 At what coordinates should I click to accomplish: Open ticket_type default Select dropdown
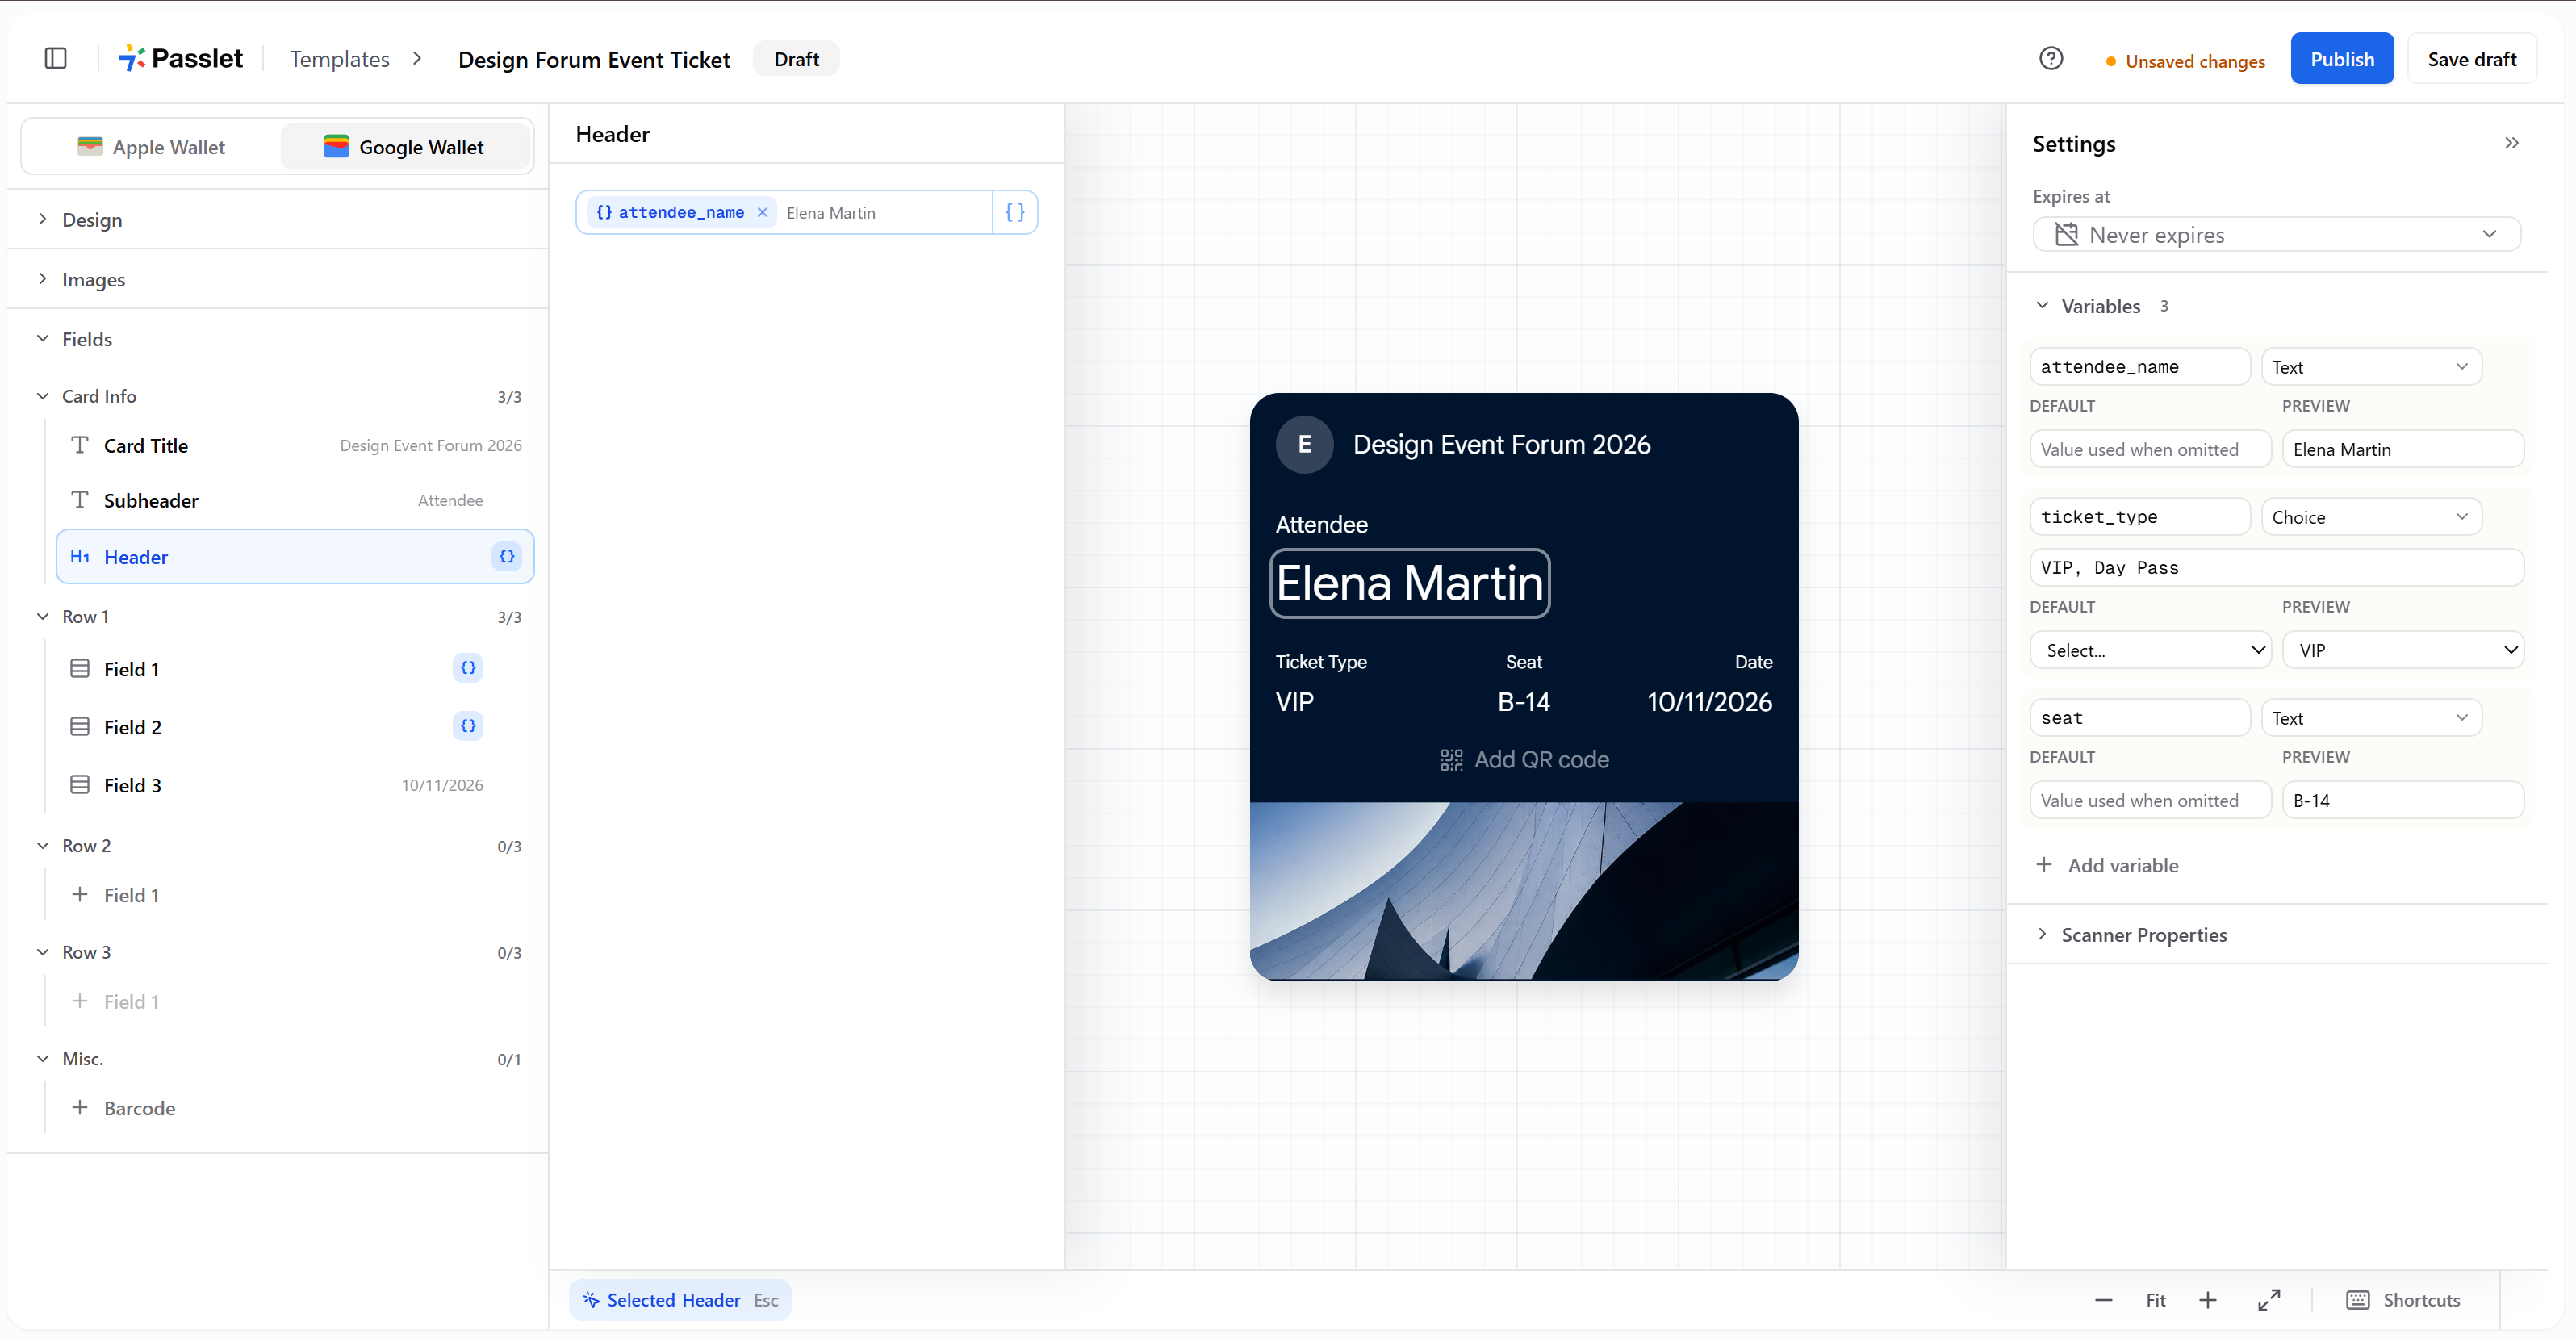(x=2150, y=650)
